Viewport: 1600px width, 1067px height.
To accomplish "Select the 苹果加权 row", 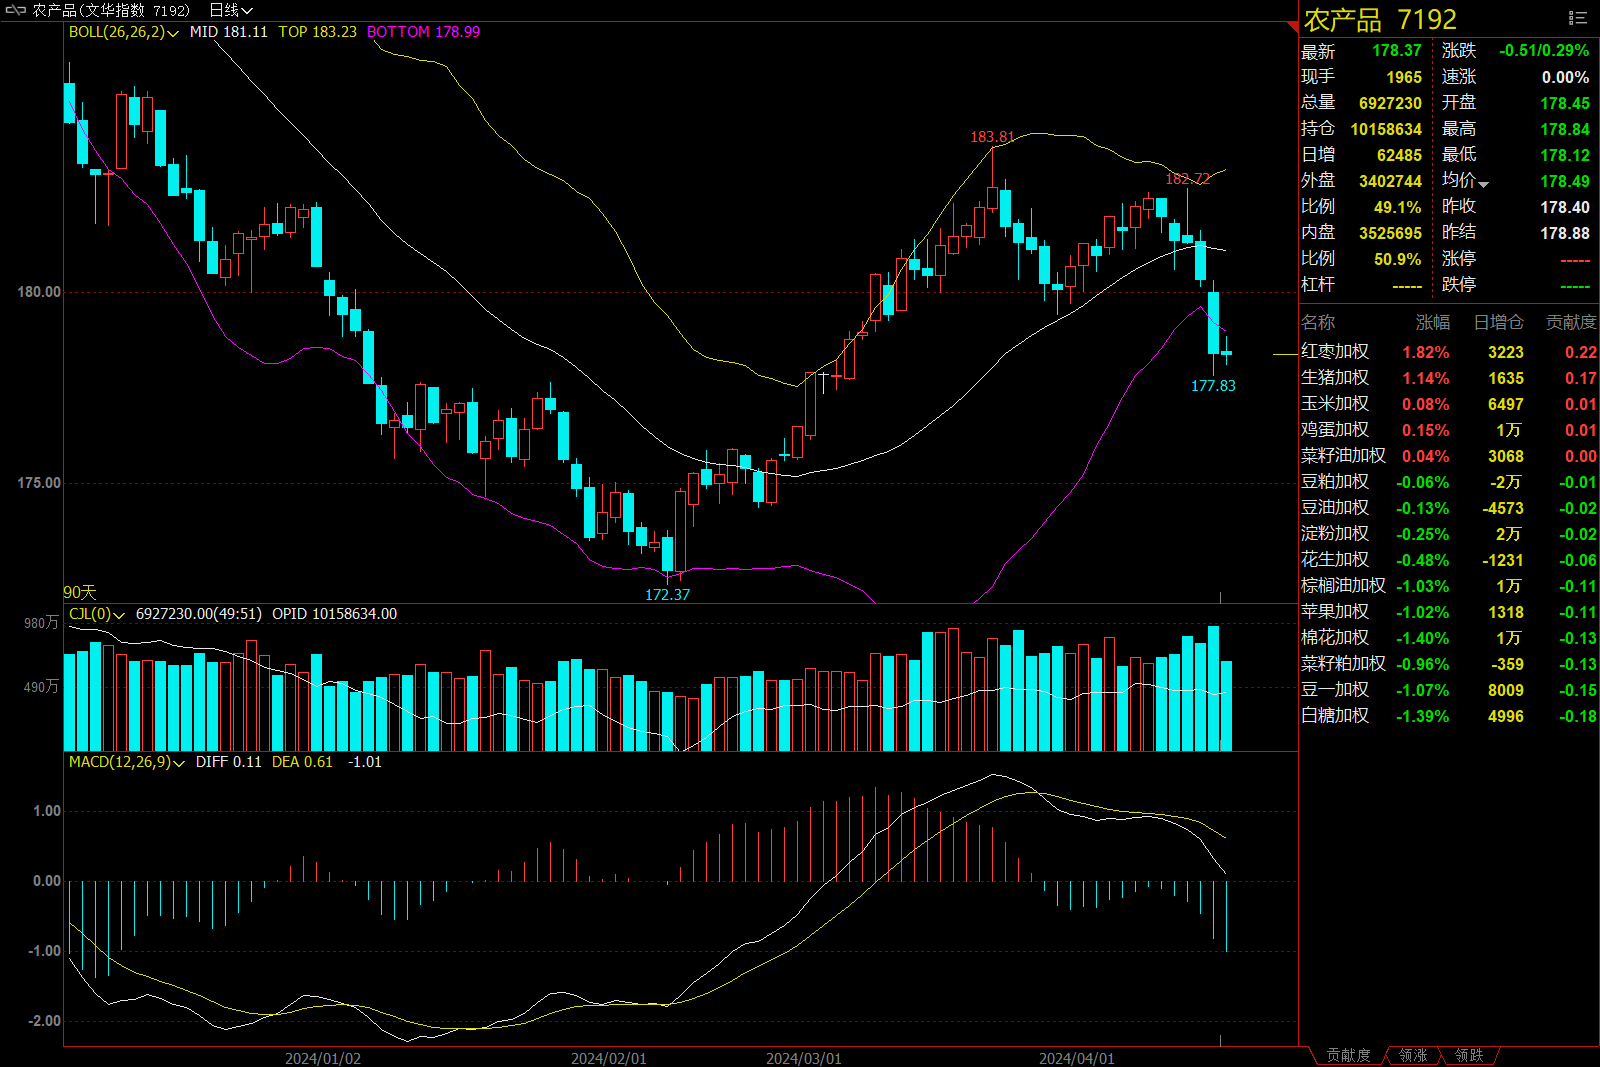I will coord(1449,612).
